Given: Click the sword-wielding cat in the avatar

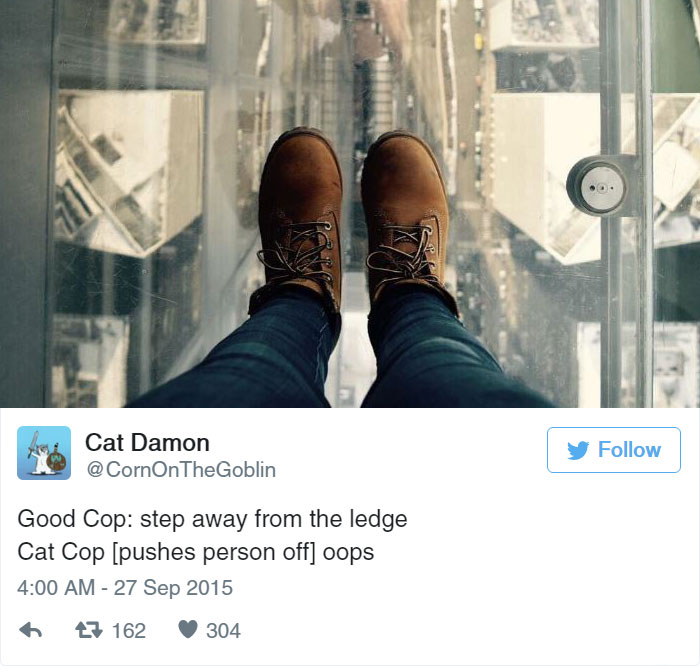Looking at the screenshot, I should pos(40,455).
